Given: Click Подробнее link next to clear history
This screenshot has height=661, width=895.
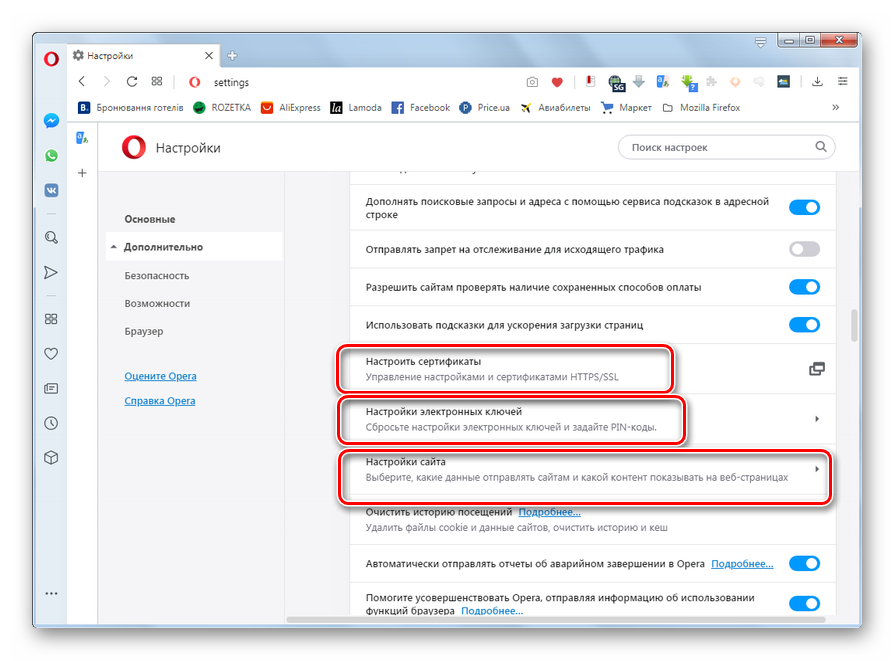Looking at the screenshot, I should click(x=549, y=512).
